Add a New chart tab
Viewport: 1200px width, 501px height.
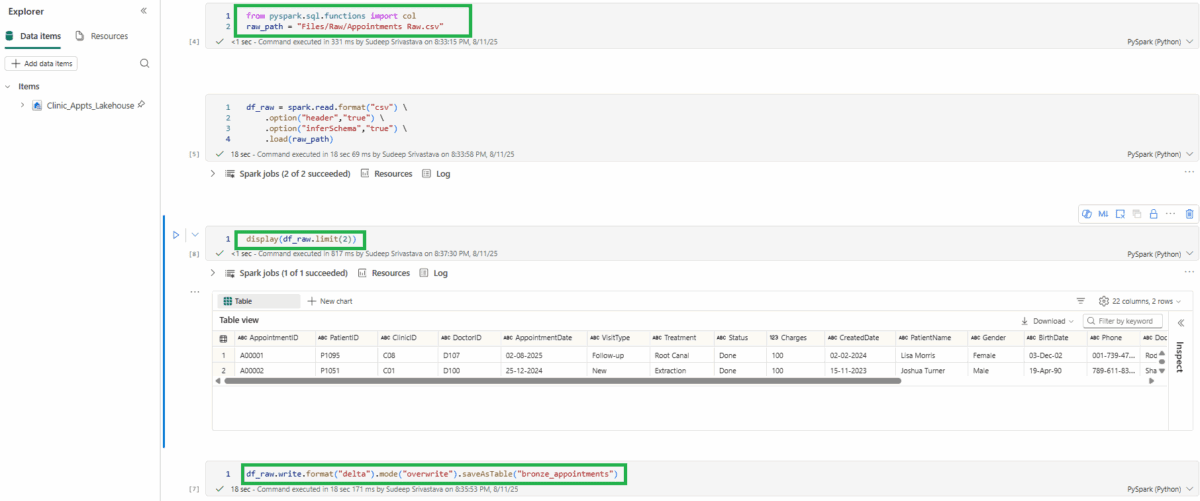tap(330, 301)
